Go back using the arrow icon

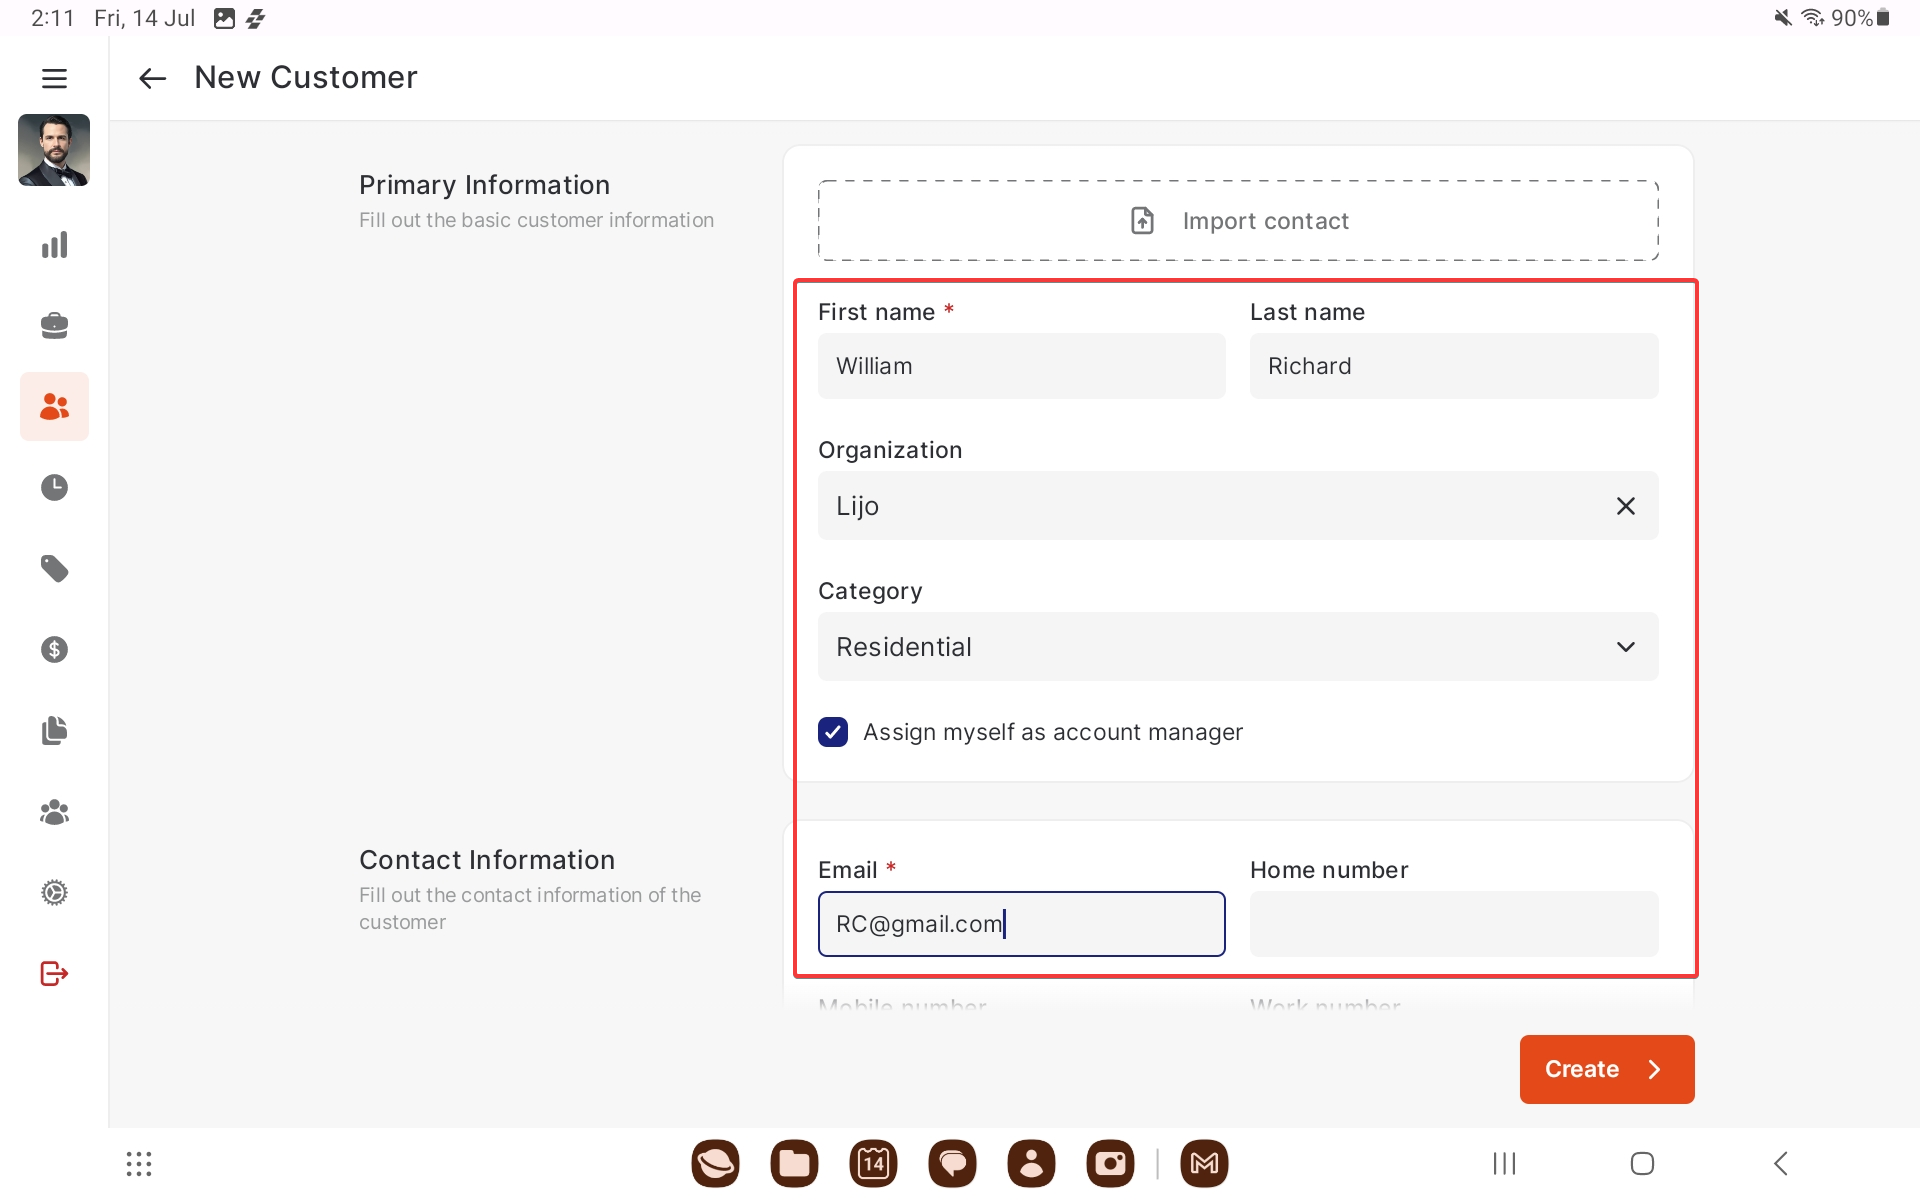point(152,78)
